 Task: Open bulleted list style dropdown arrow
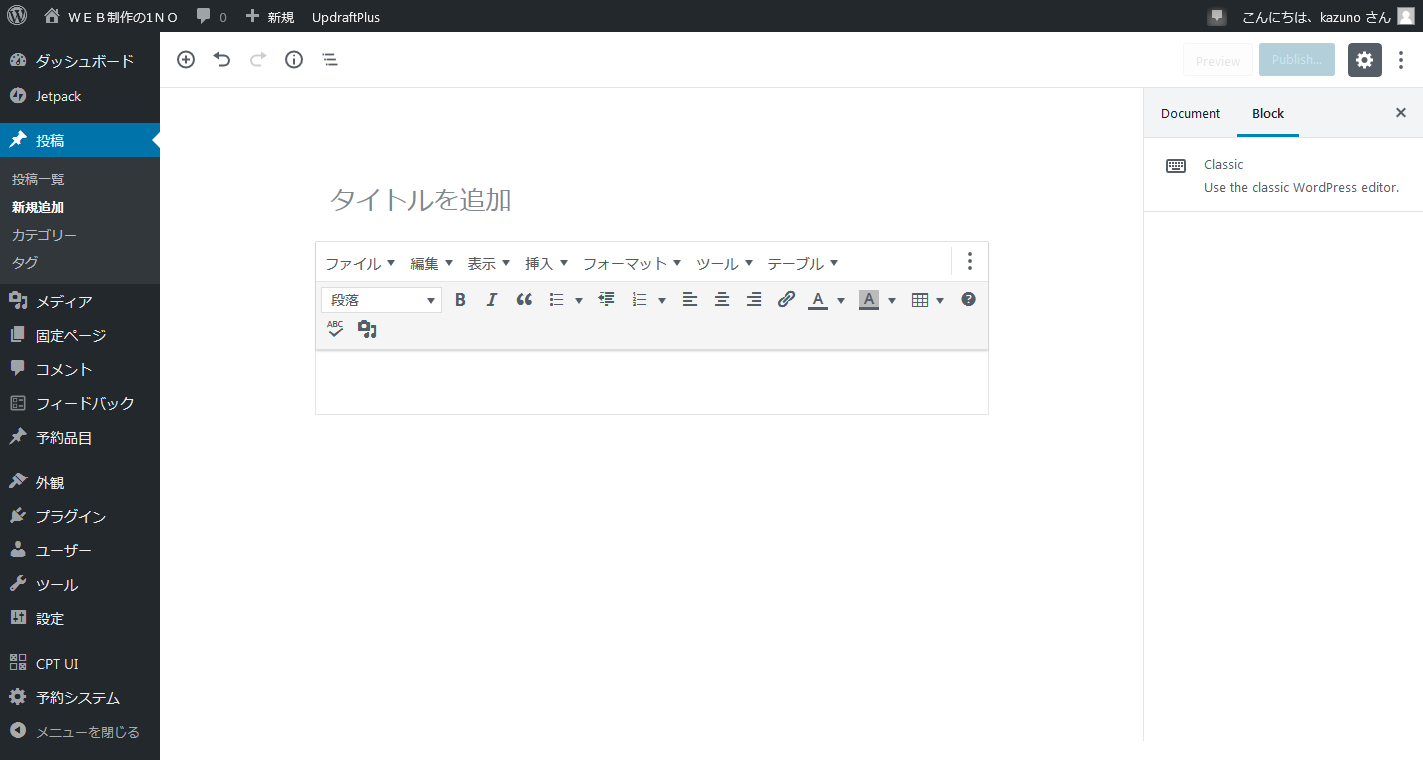pyautogui.click(x=578, y=300)
